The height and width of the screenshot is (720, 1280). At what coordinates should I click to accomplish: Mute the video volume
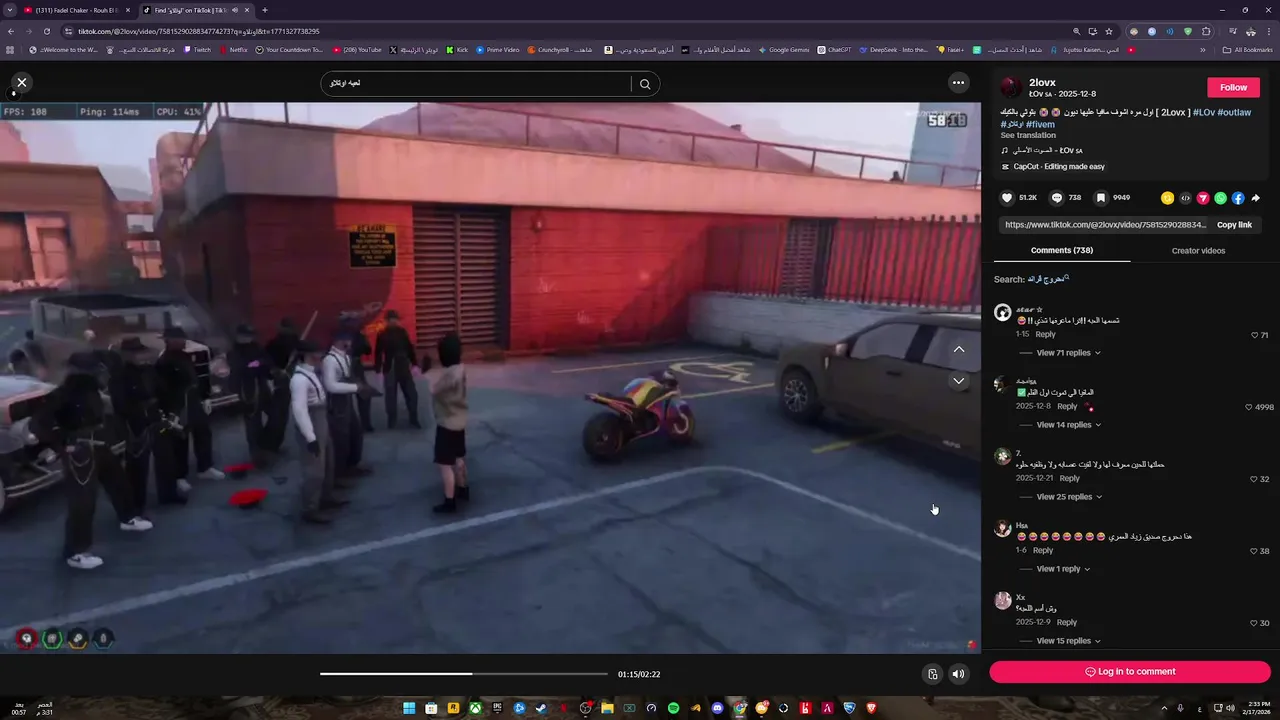pyautogui.click(x=958, y=674)
